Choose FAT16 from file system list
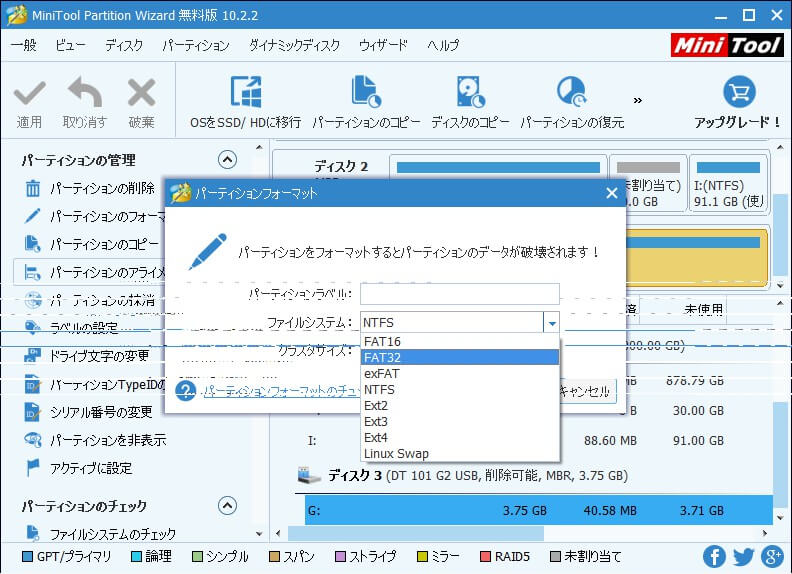 point(460,342)
